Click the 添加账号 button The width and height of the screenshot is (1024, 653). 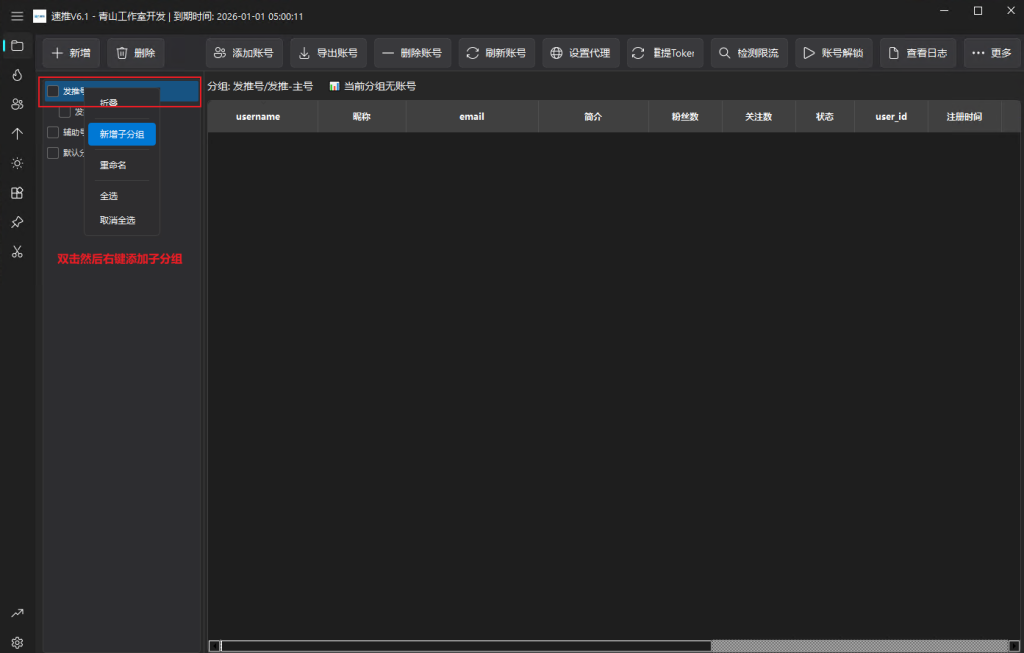pyautogui.click(x=243, y=53)
